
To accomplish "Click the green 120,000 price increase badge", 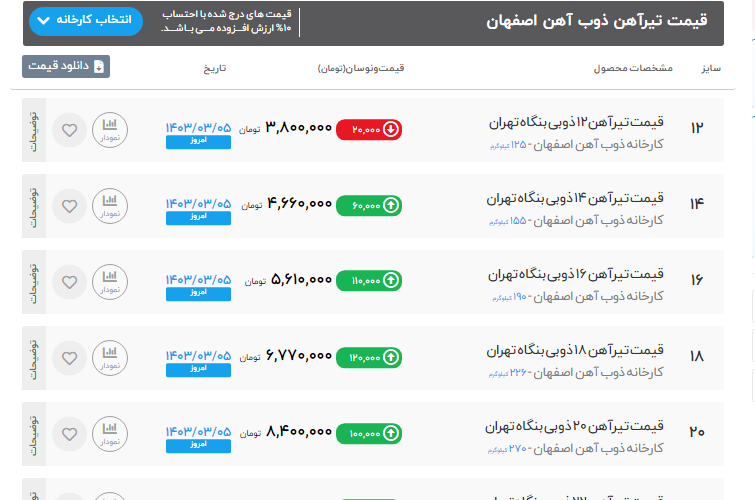I will (x=369, y=356).
